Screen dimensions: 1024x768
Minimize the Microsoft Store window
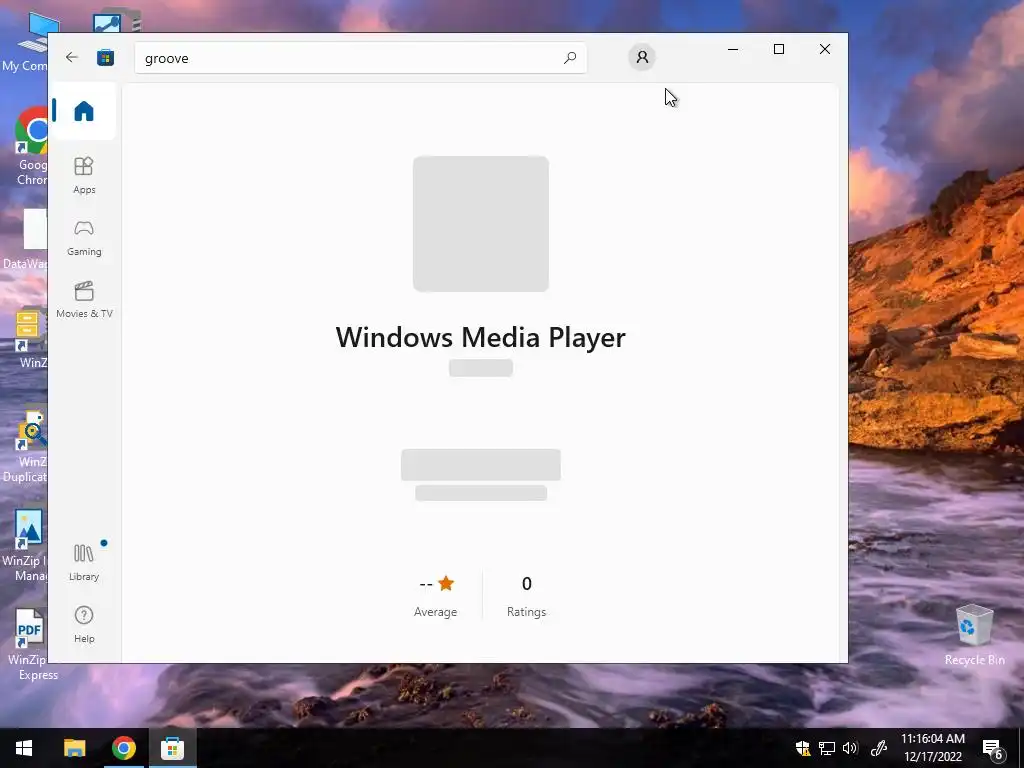point(733,49)
